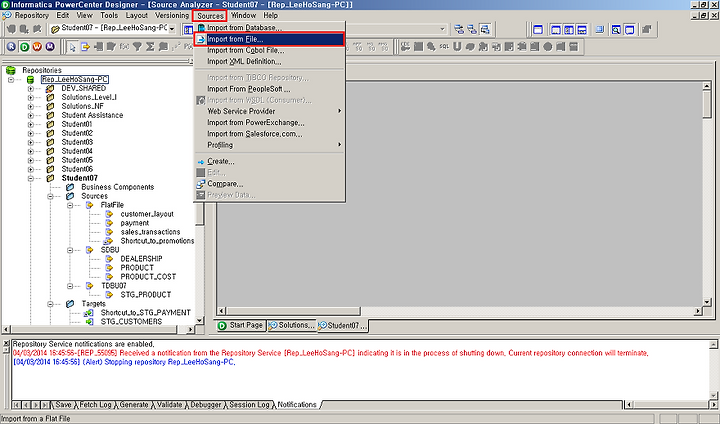Image resolution: width=720 pixels, height=424 pixels.
Task: Collapse the FlatFile source group
Action: point(70,205)
